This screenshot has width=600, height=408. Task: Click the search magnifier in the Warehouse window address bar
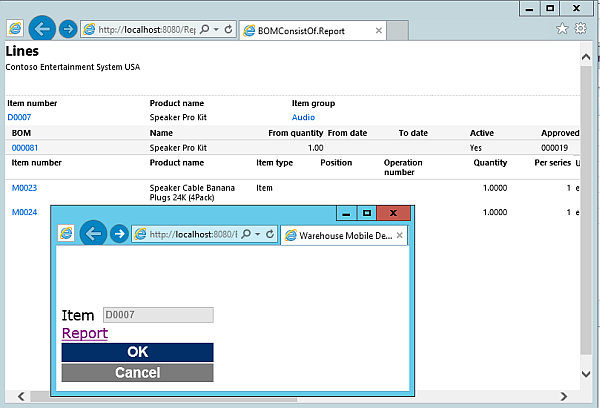pyautogui.click(x=246, y=233)
